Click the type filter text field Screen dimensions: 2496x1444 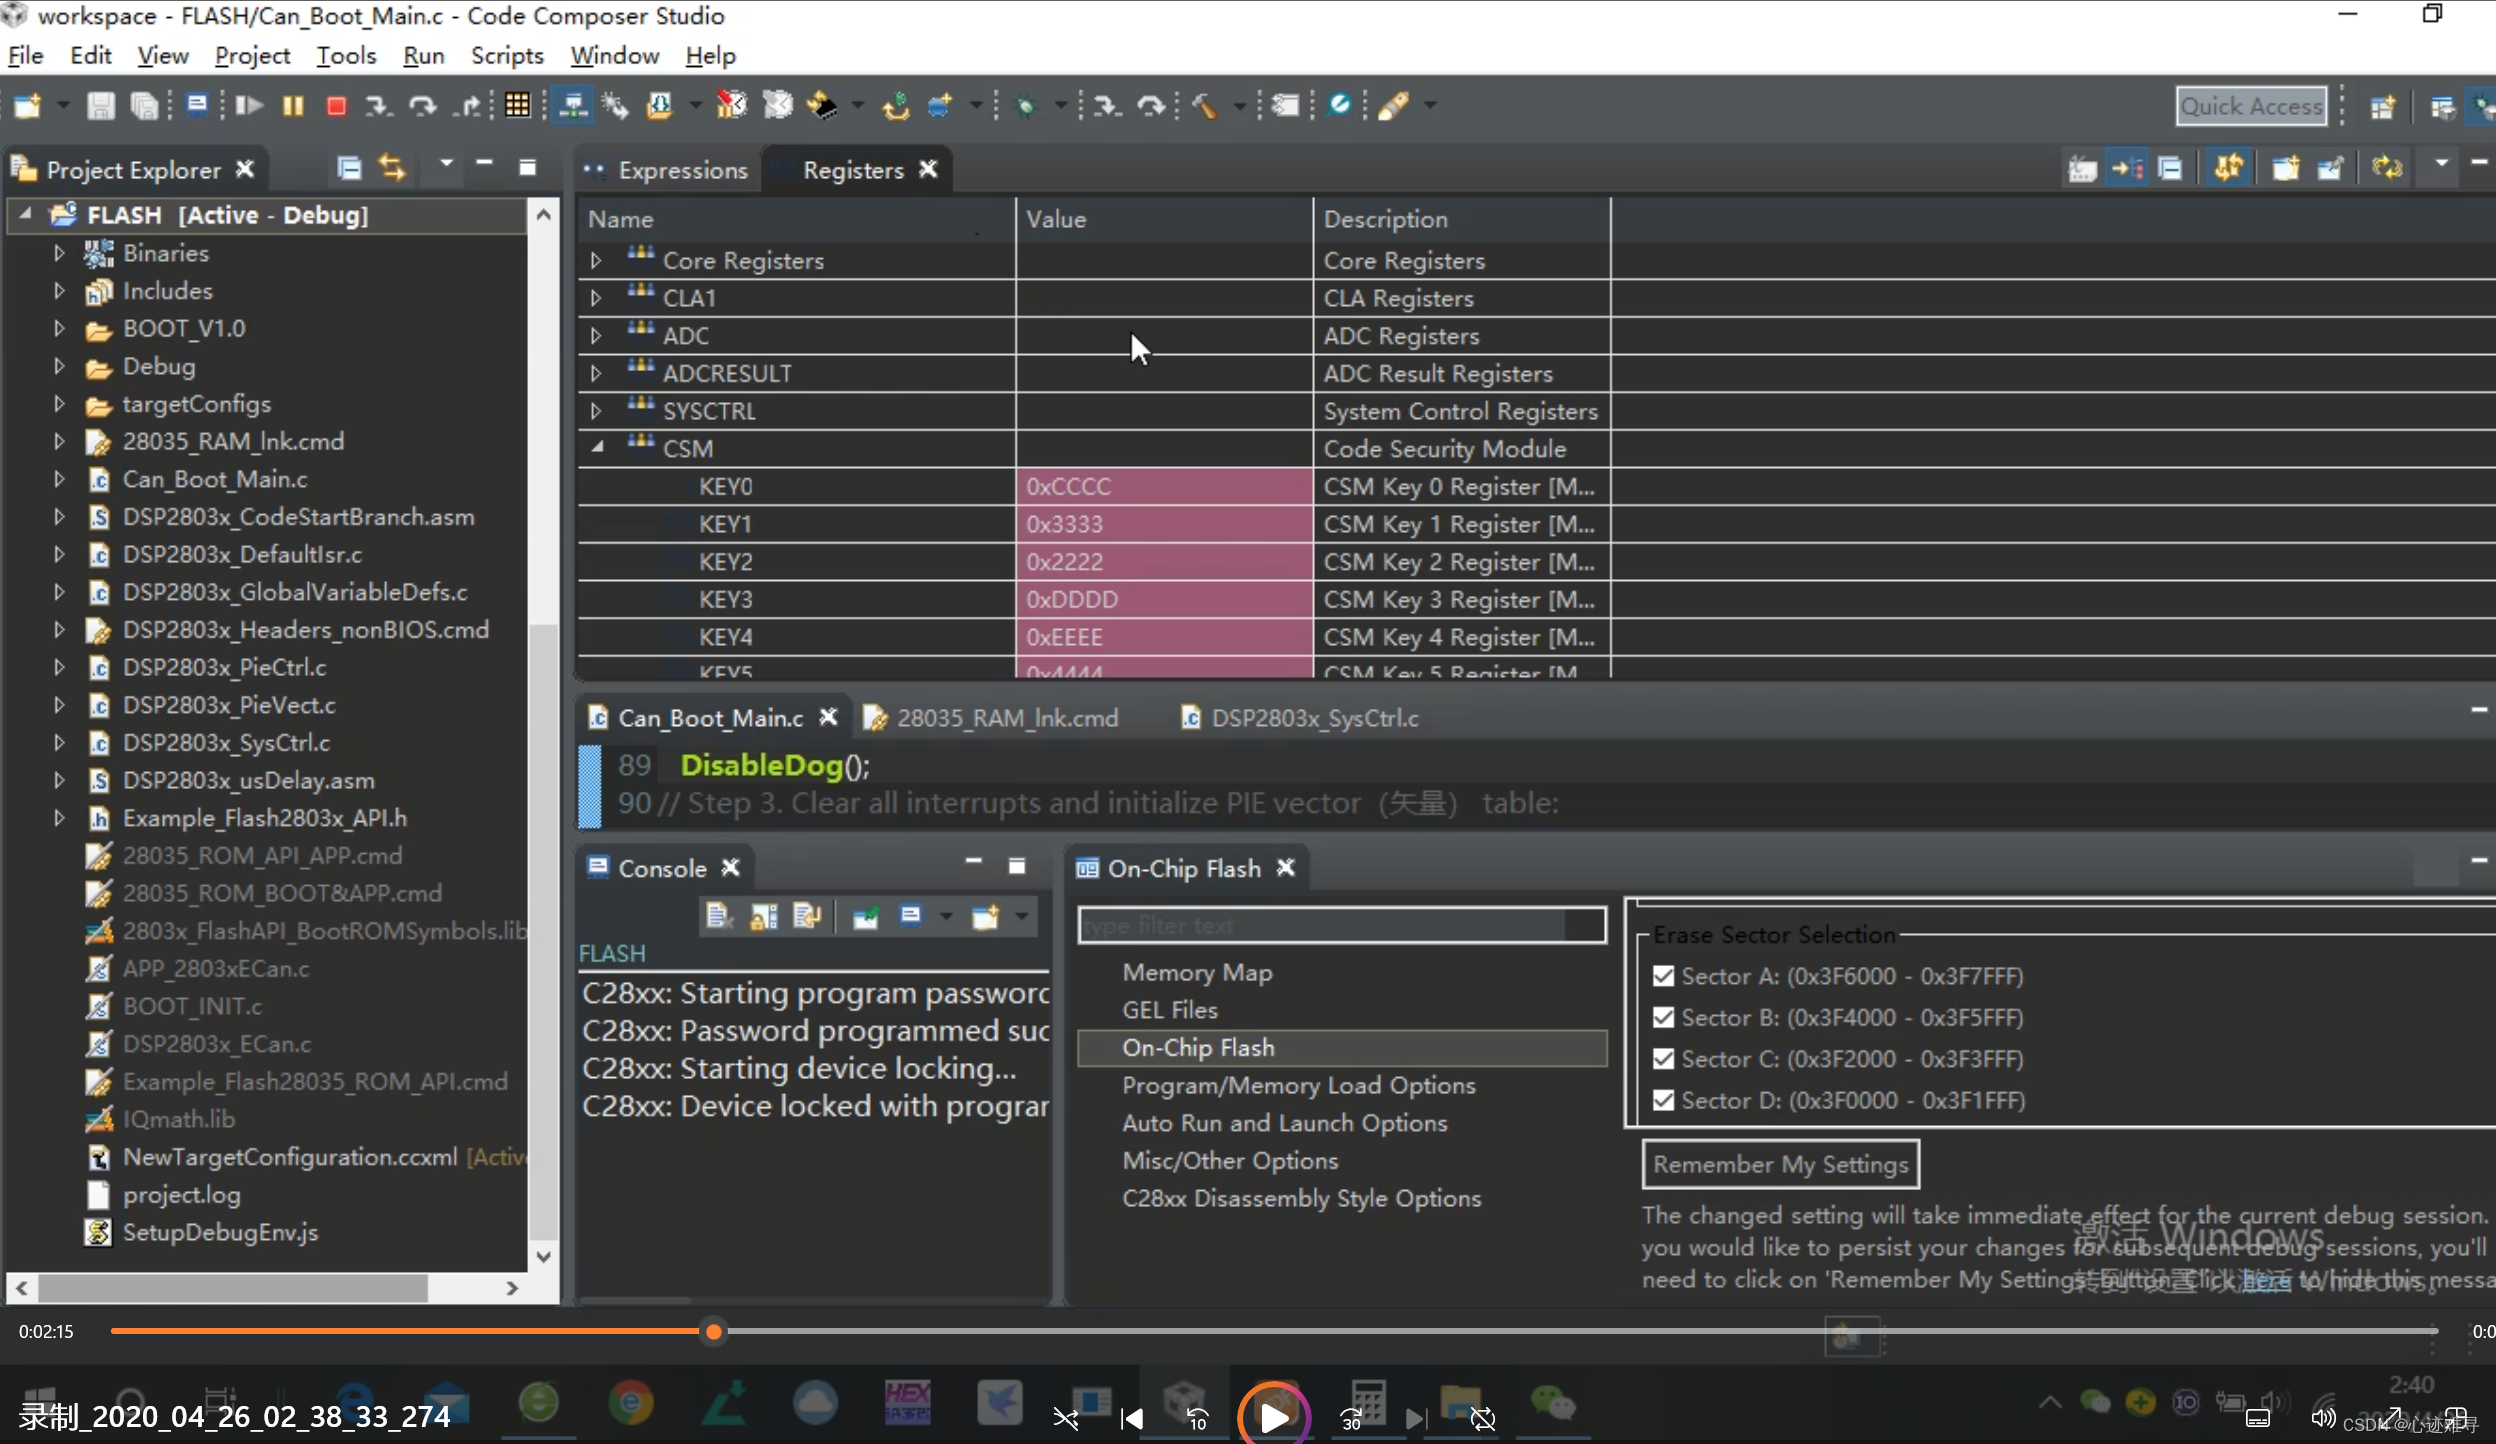point(1340,926)
